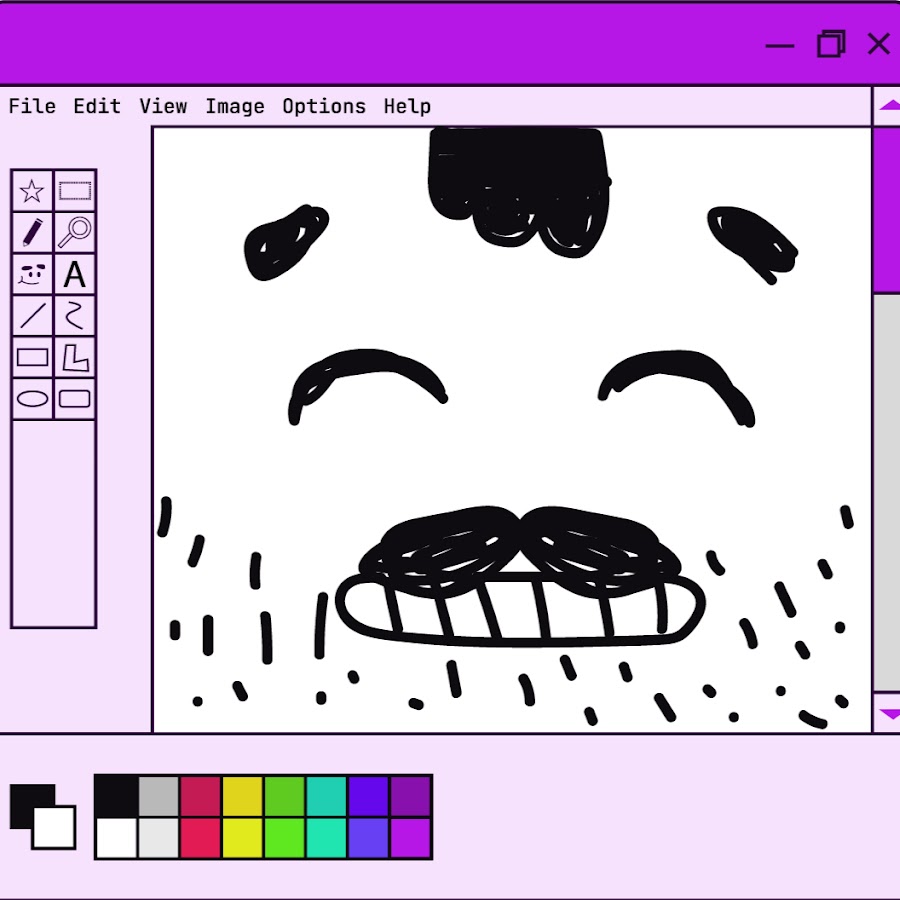Image resolution: width=900 pixels, height=900 pixels.
Task: Pick the bright pink-red swatch in bottom row
Action: click(x=200, y=838)
